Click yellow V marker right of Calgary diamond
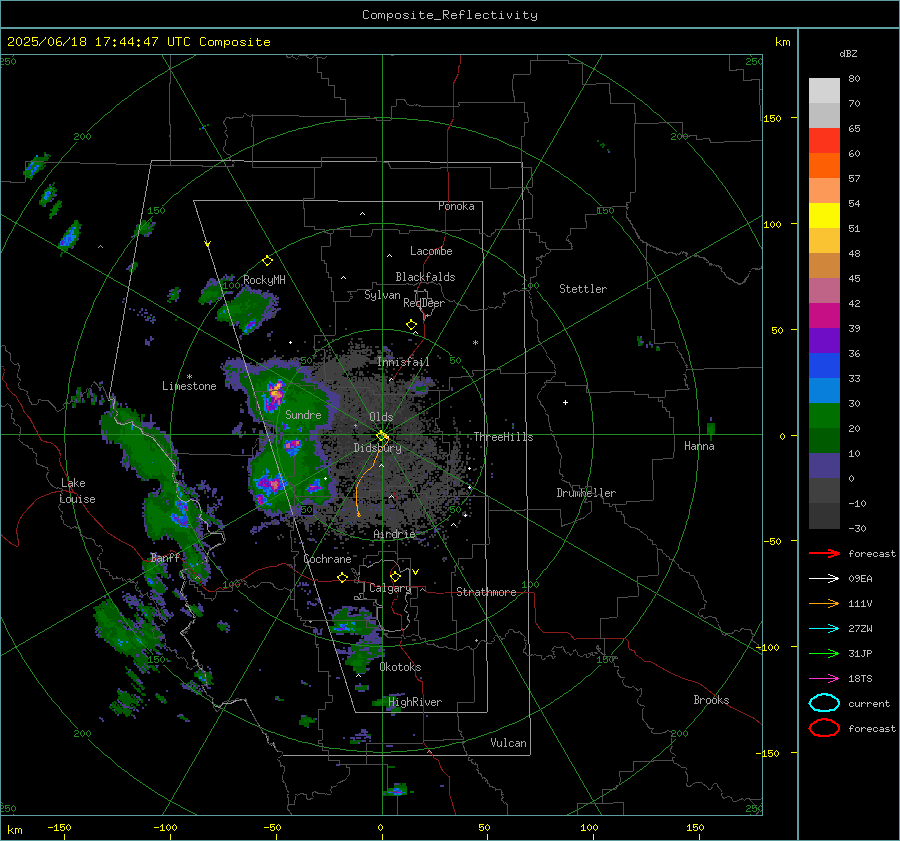Image resolution: width=900 pixels, height=841 pixels. point(416,572)
